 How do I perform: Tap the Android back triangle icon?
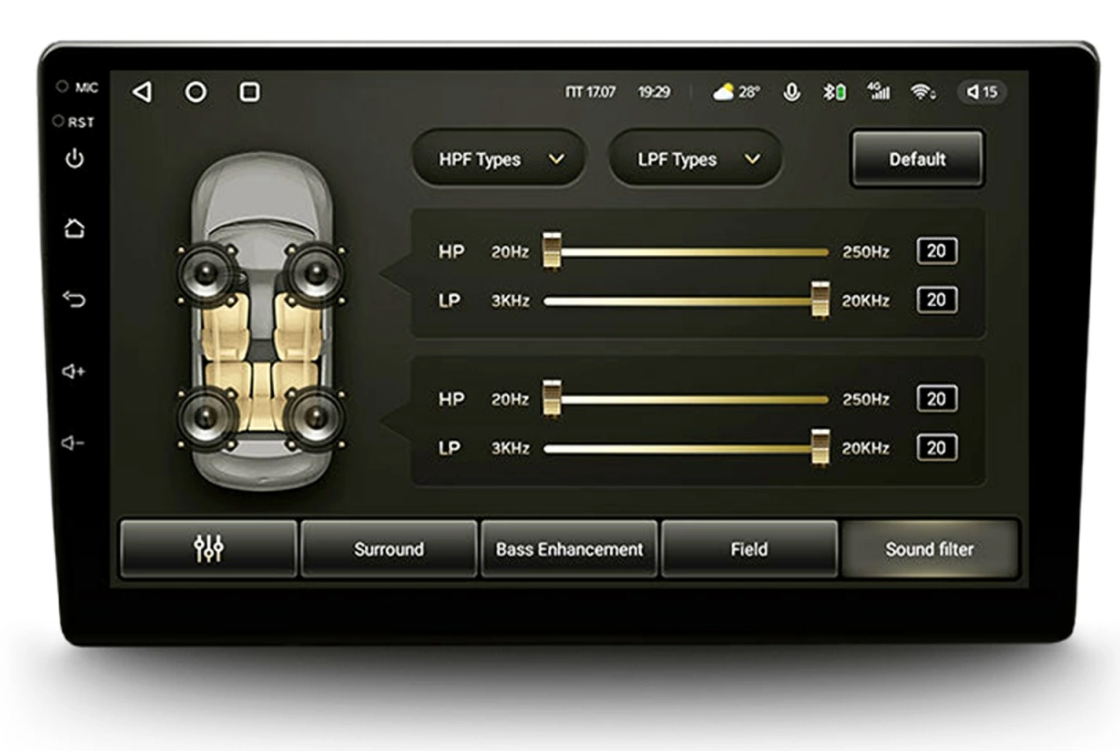coord(142,91)
